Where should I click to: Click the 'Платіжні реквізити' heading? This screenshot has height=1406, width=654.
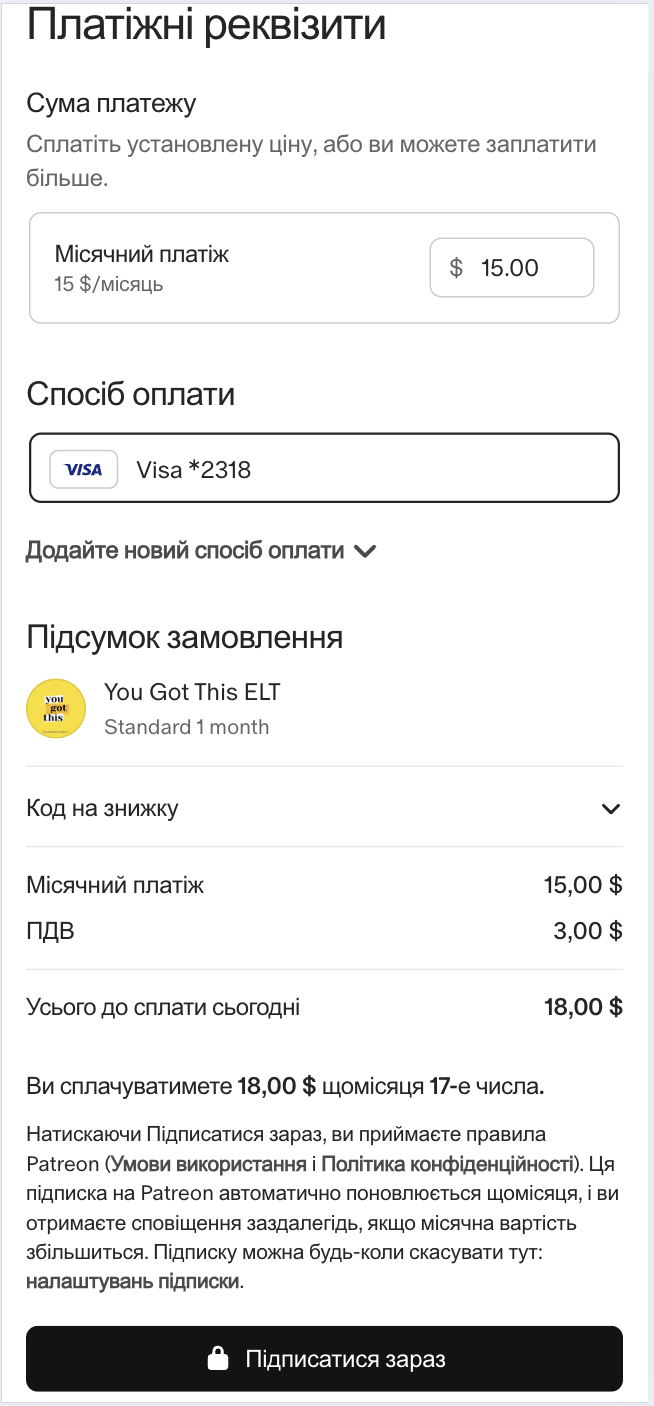pos(206,25)
